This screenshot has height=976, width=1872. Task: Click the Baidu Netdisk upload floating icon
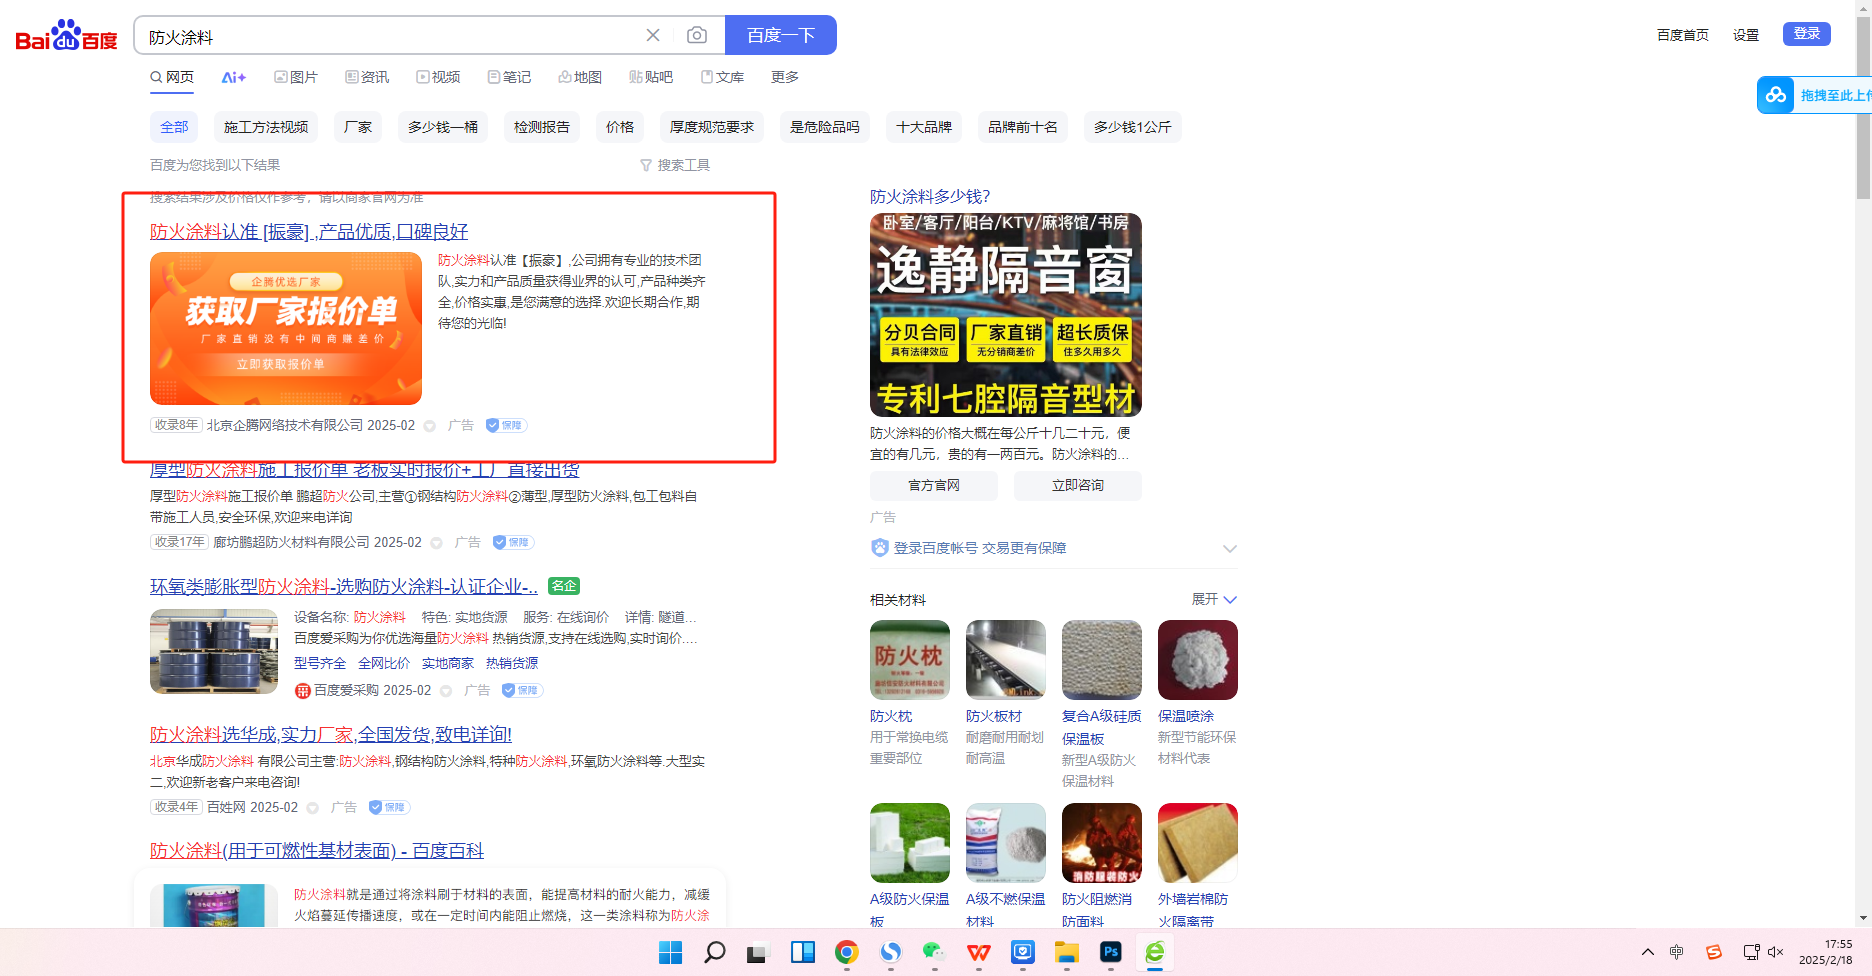pyautogui.click(x=1776, y=95)
